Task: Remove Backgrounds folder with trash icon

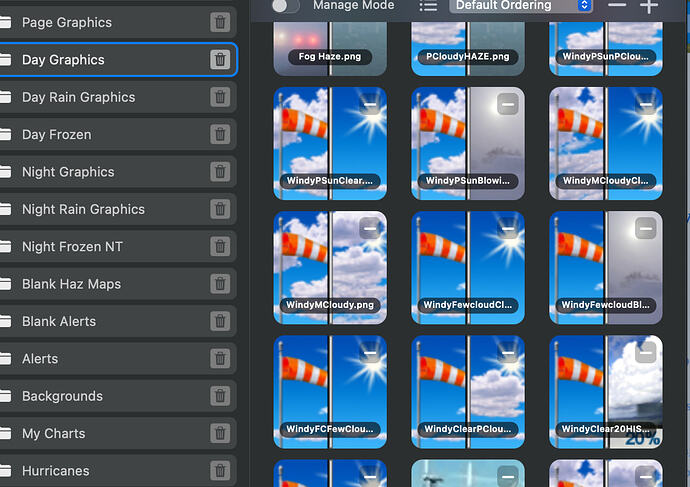Action: [220, 396]
